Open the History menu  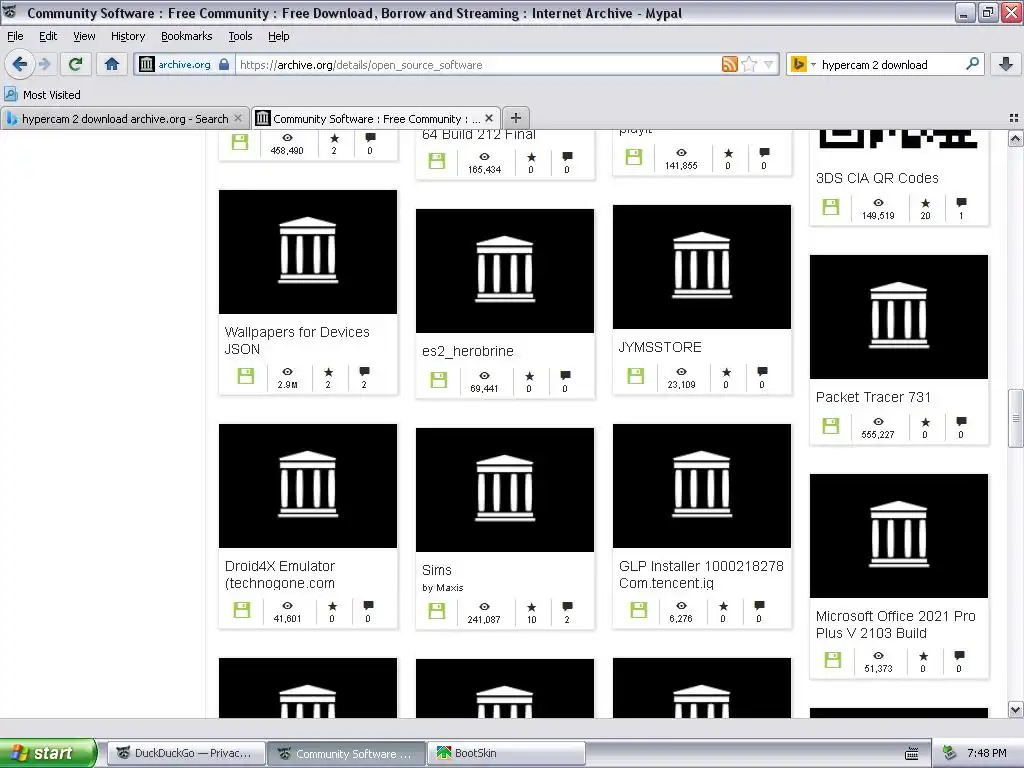[x=127, y=36]
